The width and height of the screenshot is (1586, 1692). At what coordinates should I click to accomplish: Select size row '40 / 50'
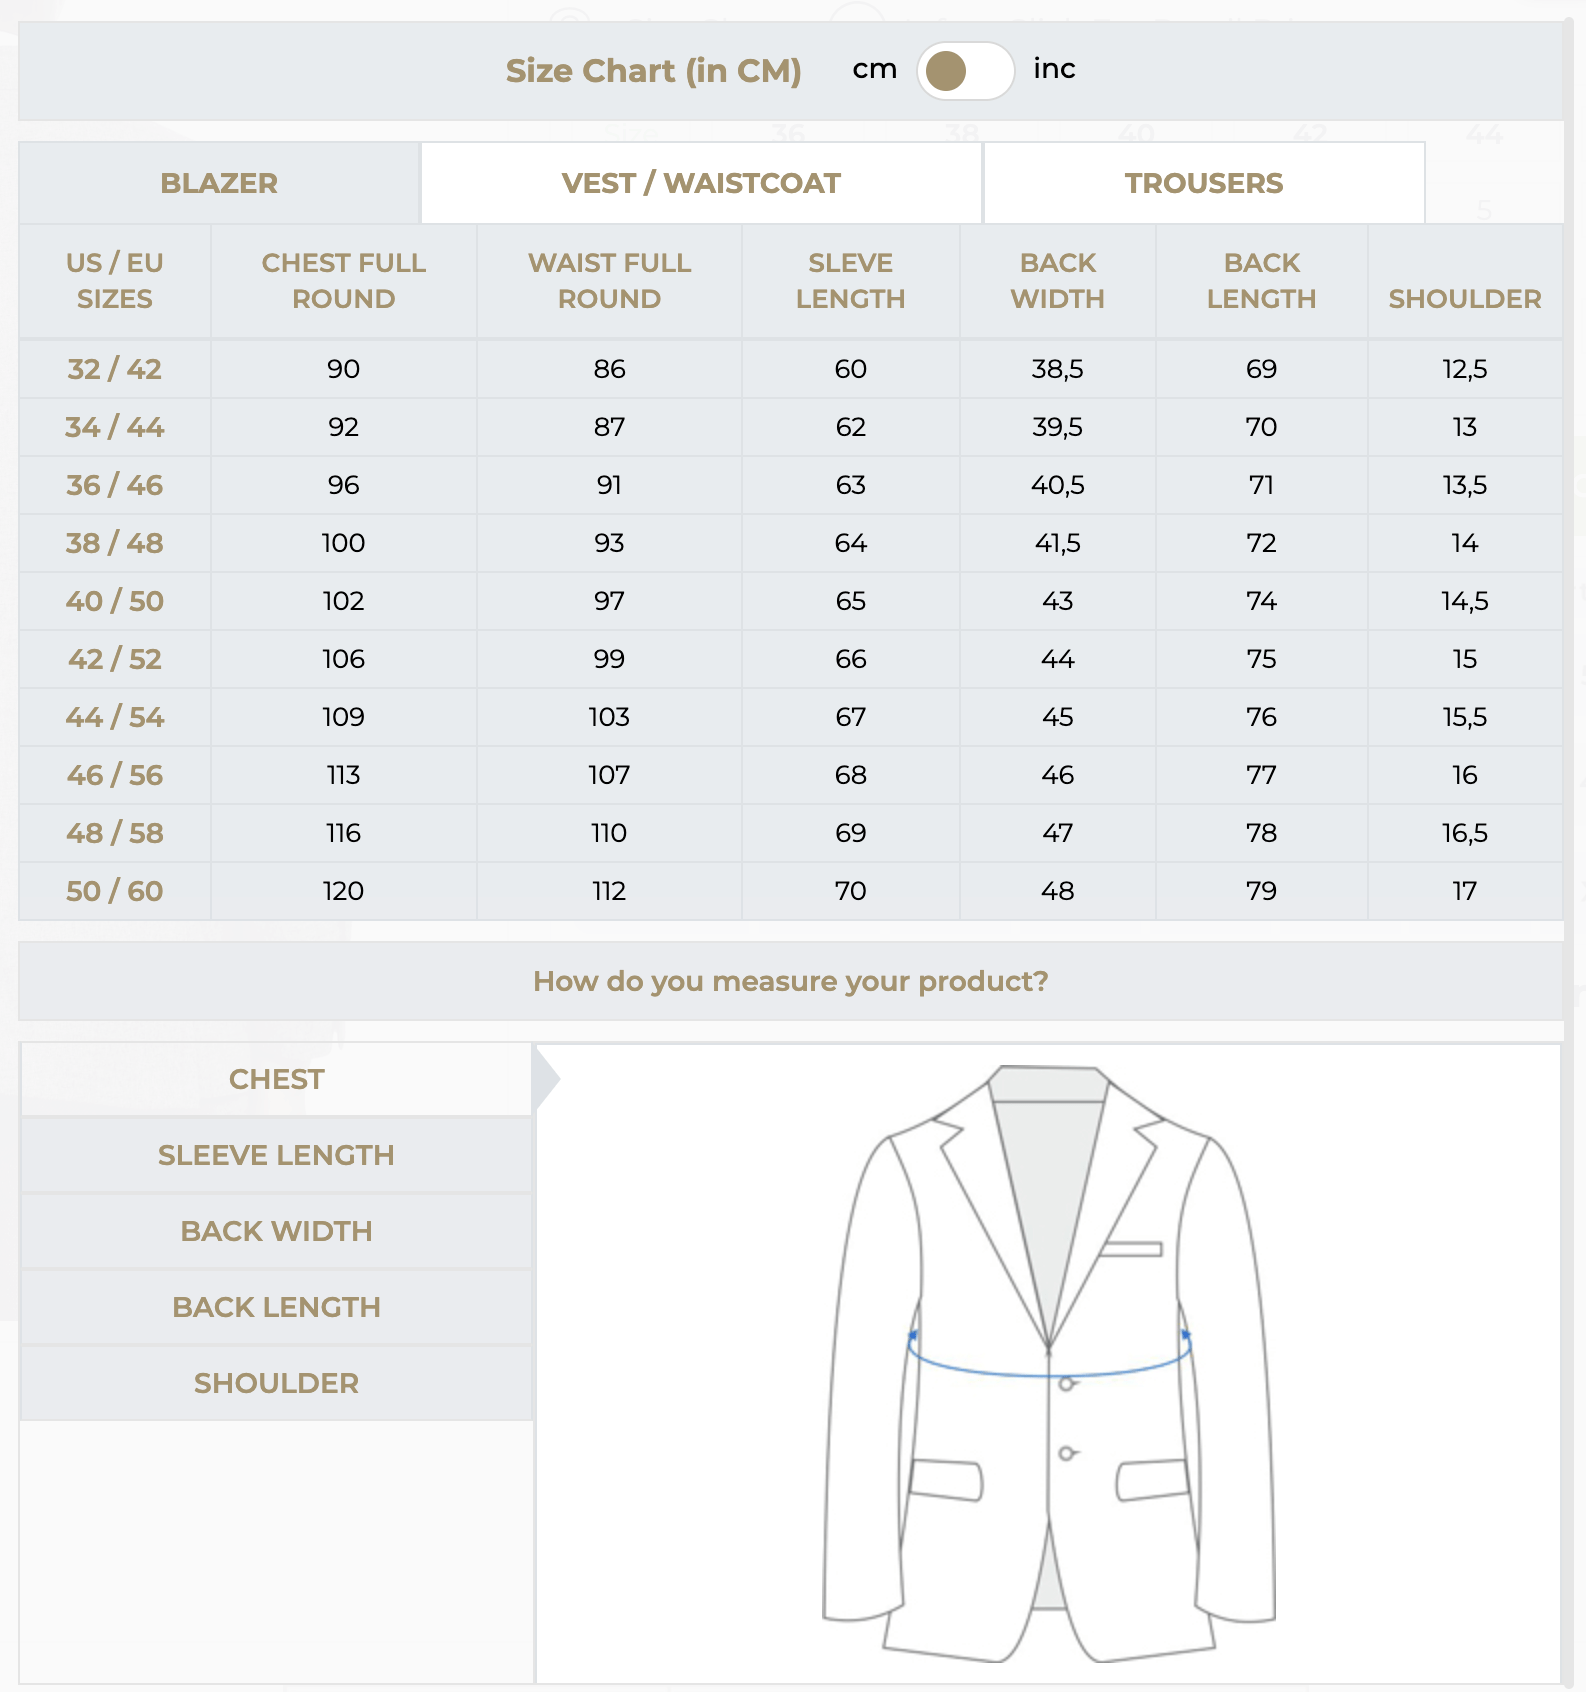click(791, 601)
